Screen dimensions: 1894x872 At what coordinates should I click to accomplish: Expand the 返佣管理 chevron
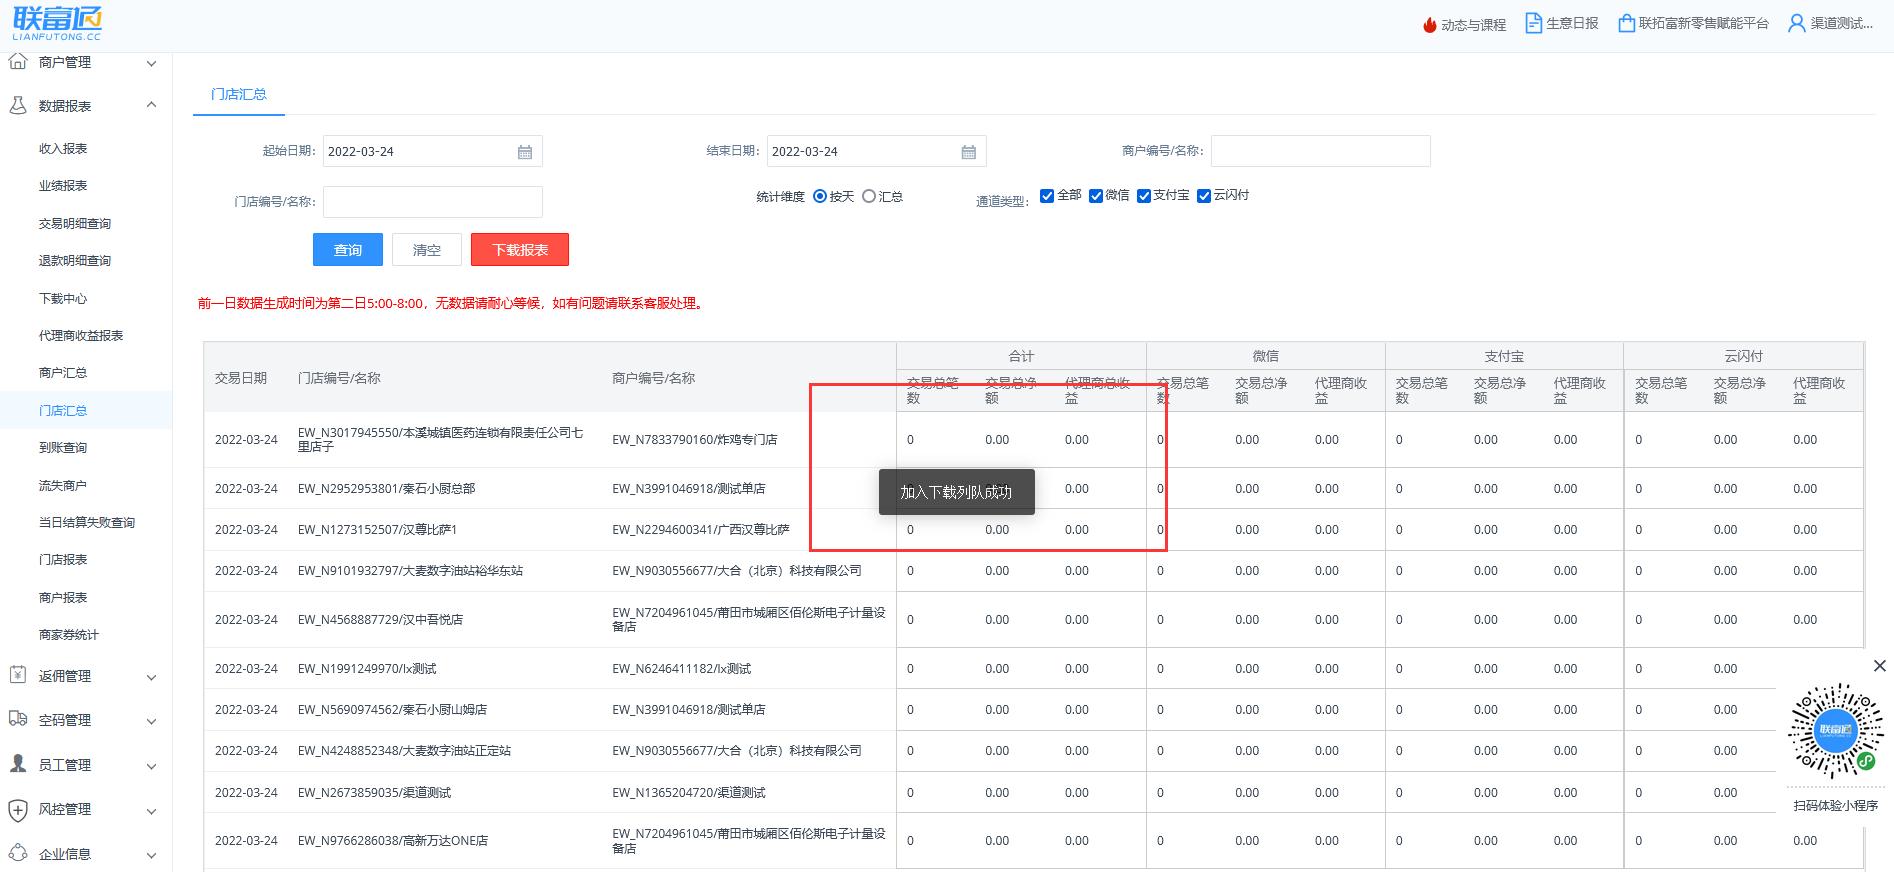tap(151, 677)
